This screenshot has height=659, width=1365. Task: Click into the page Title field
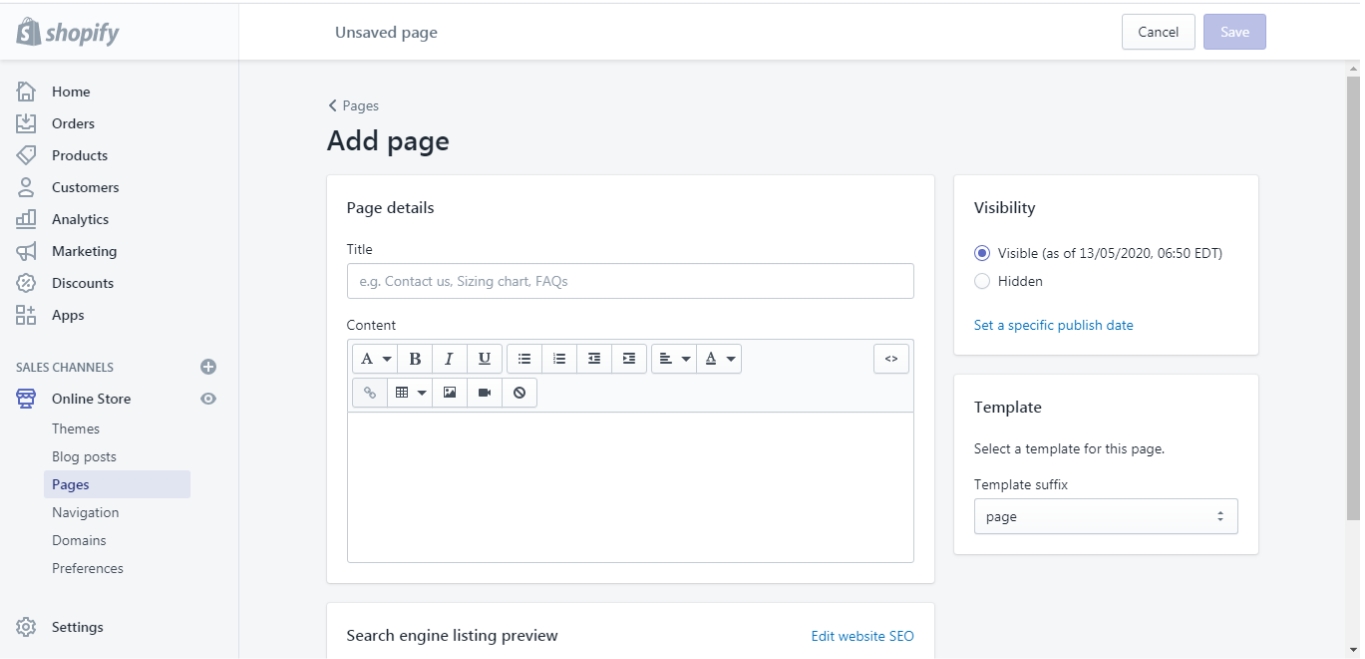tap(630, 281)
